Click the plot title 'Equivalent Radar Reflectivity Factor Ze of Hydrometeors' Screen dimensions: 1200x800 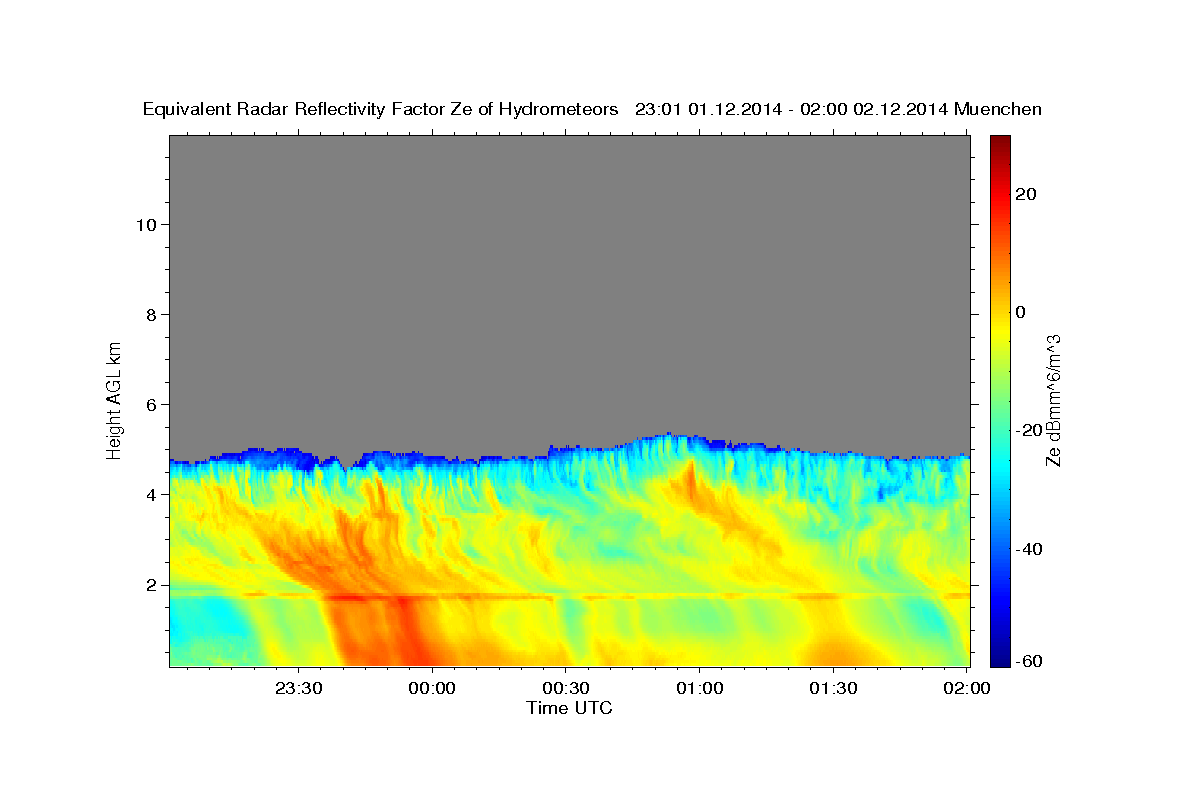pos(381,110)
